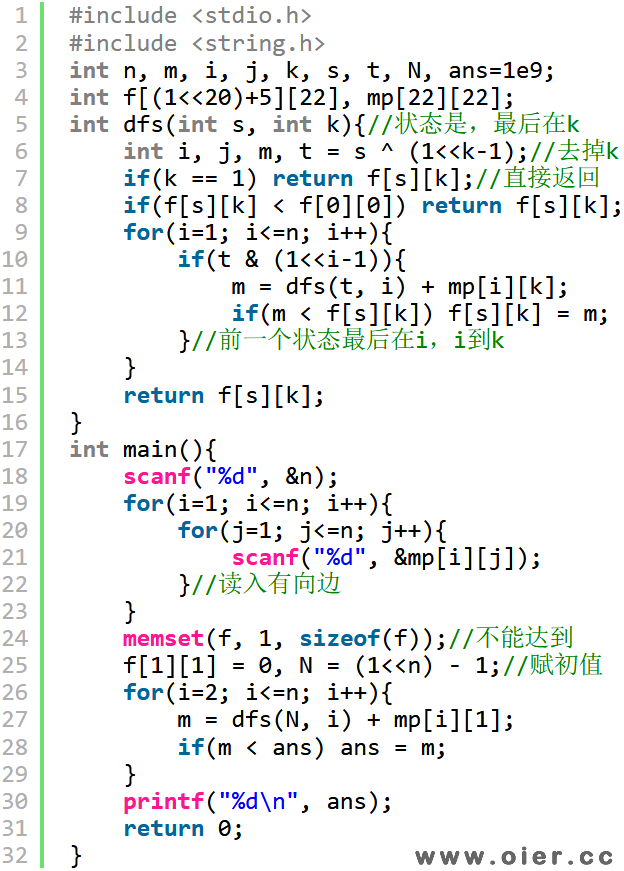Viewport: 624px width, 871px height.
Task: Click line number 1 in the gutter
Action: pos(21,16)
